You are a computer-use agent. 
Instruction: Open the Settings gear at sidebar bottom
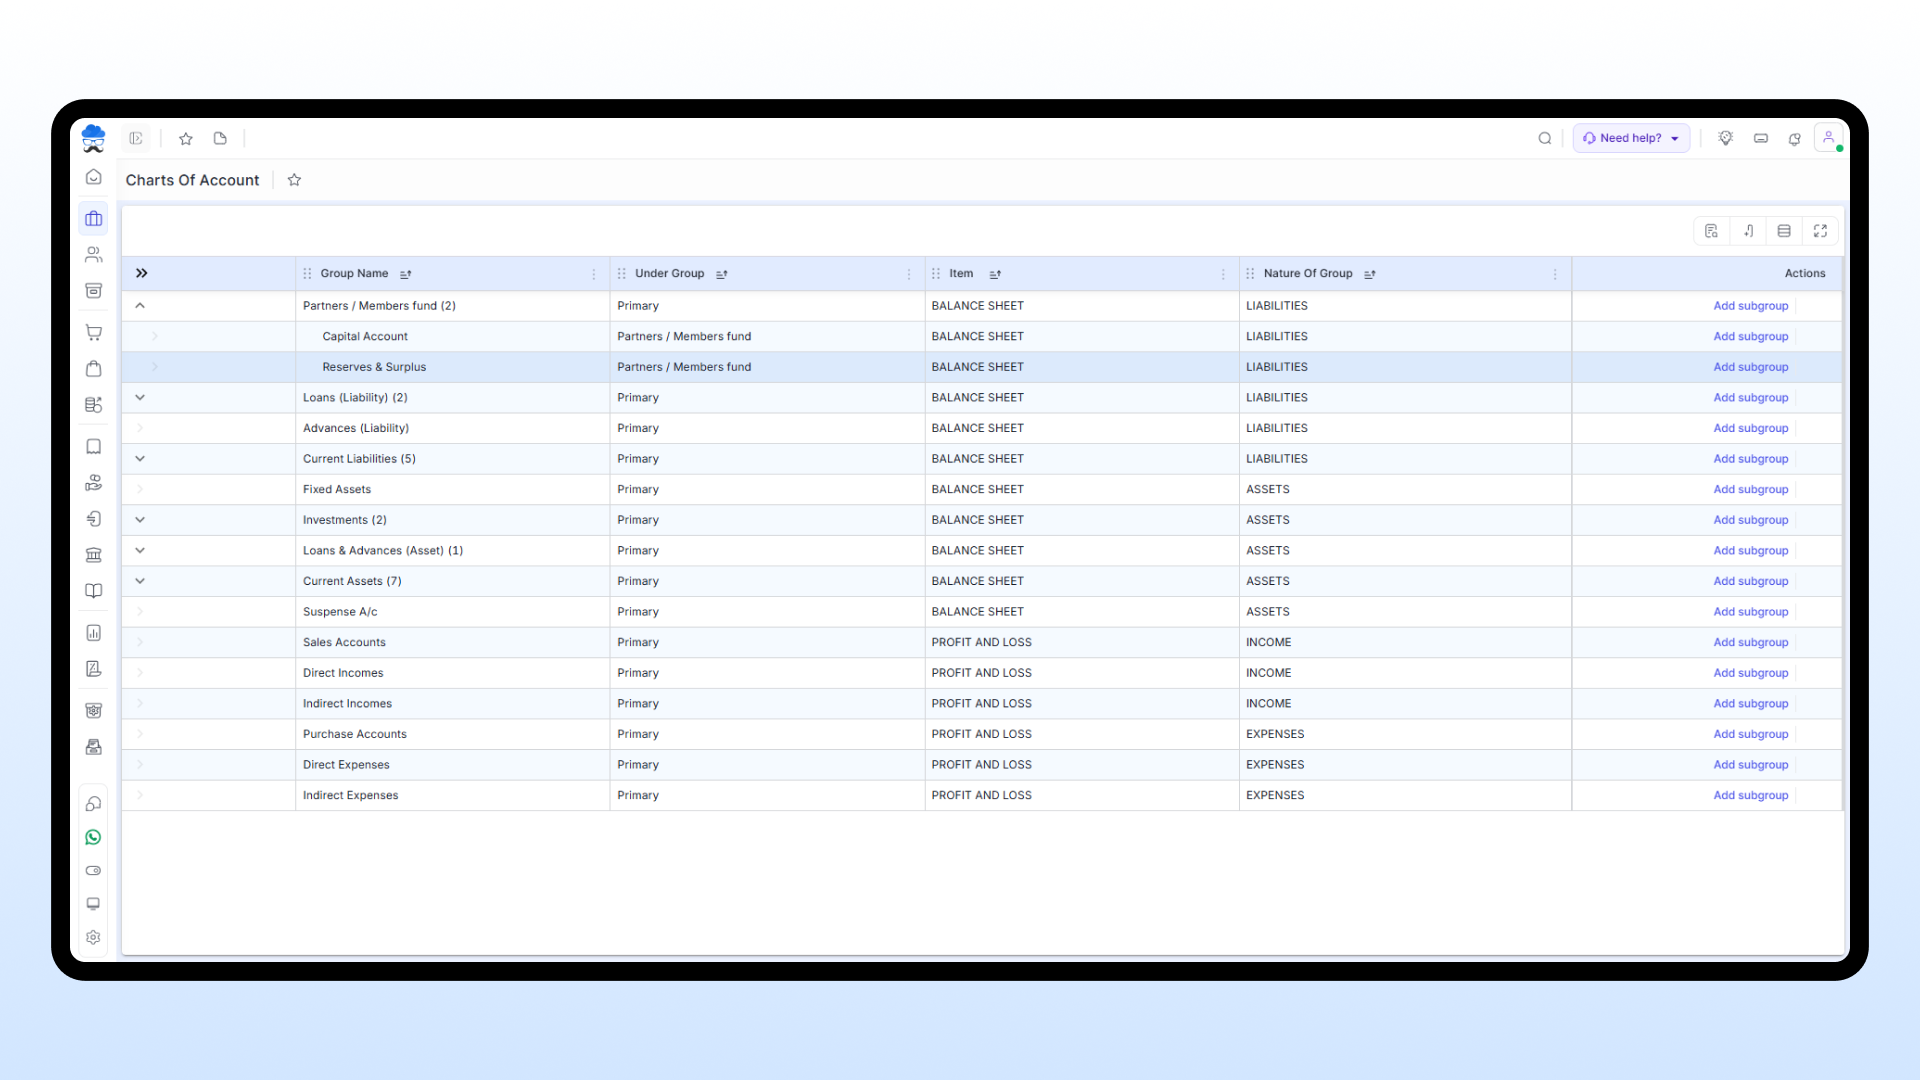[93, 937]
